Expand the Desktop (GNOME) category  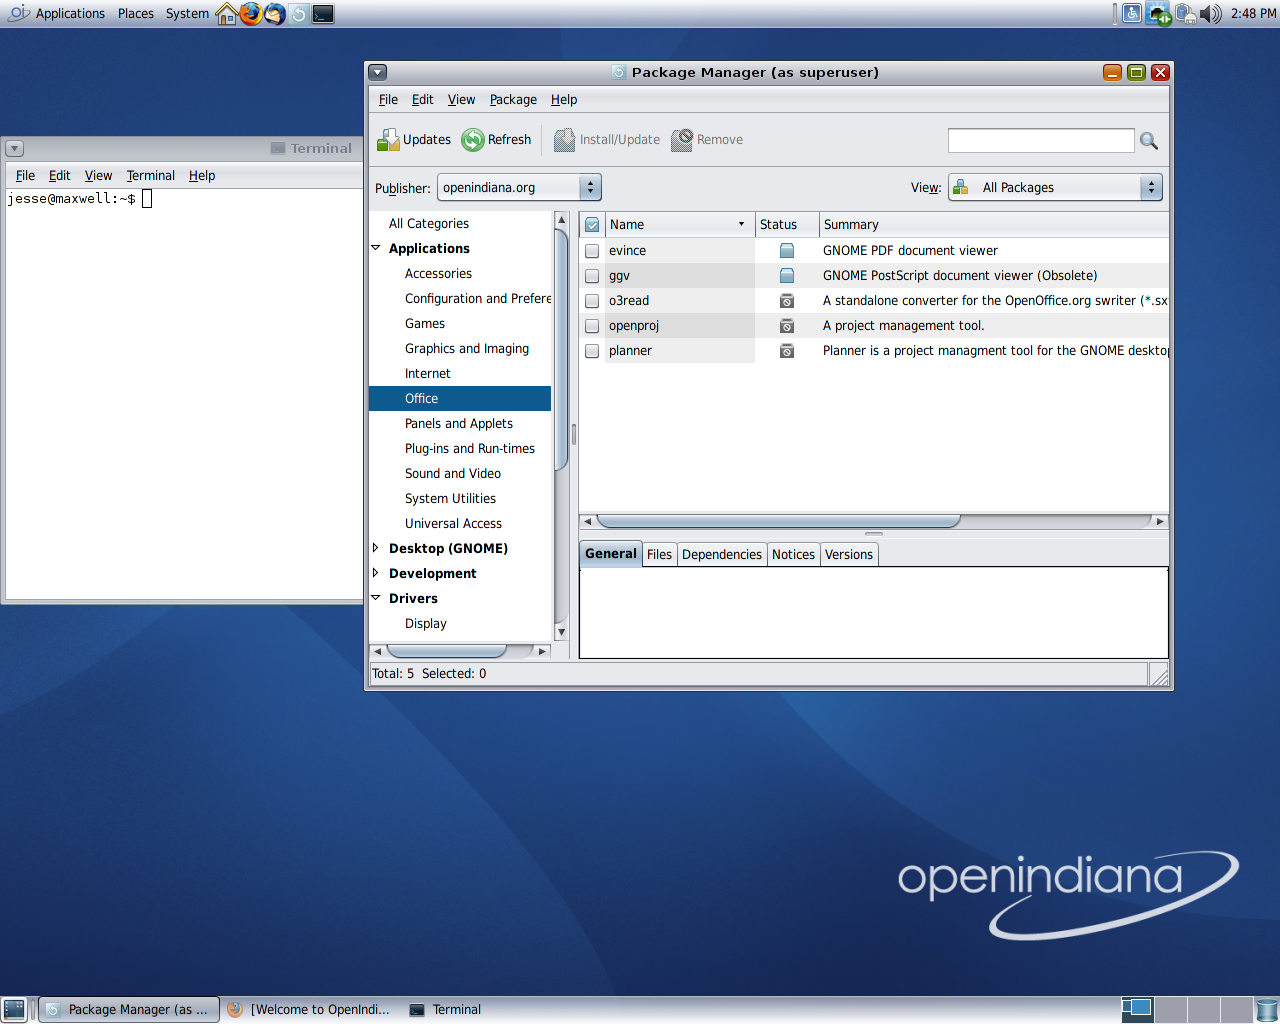pos(376,548)
